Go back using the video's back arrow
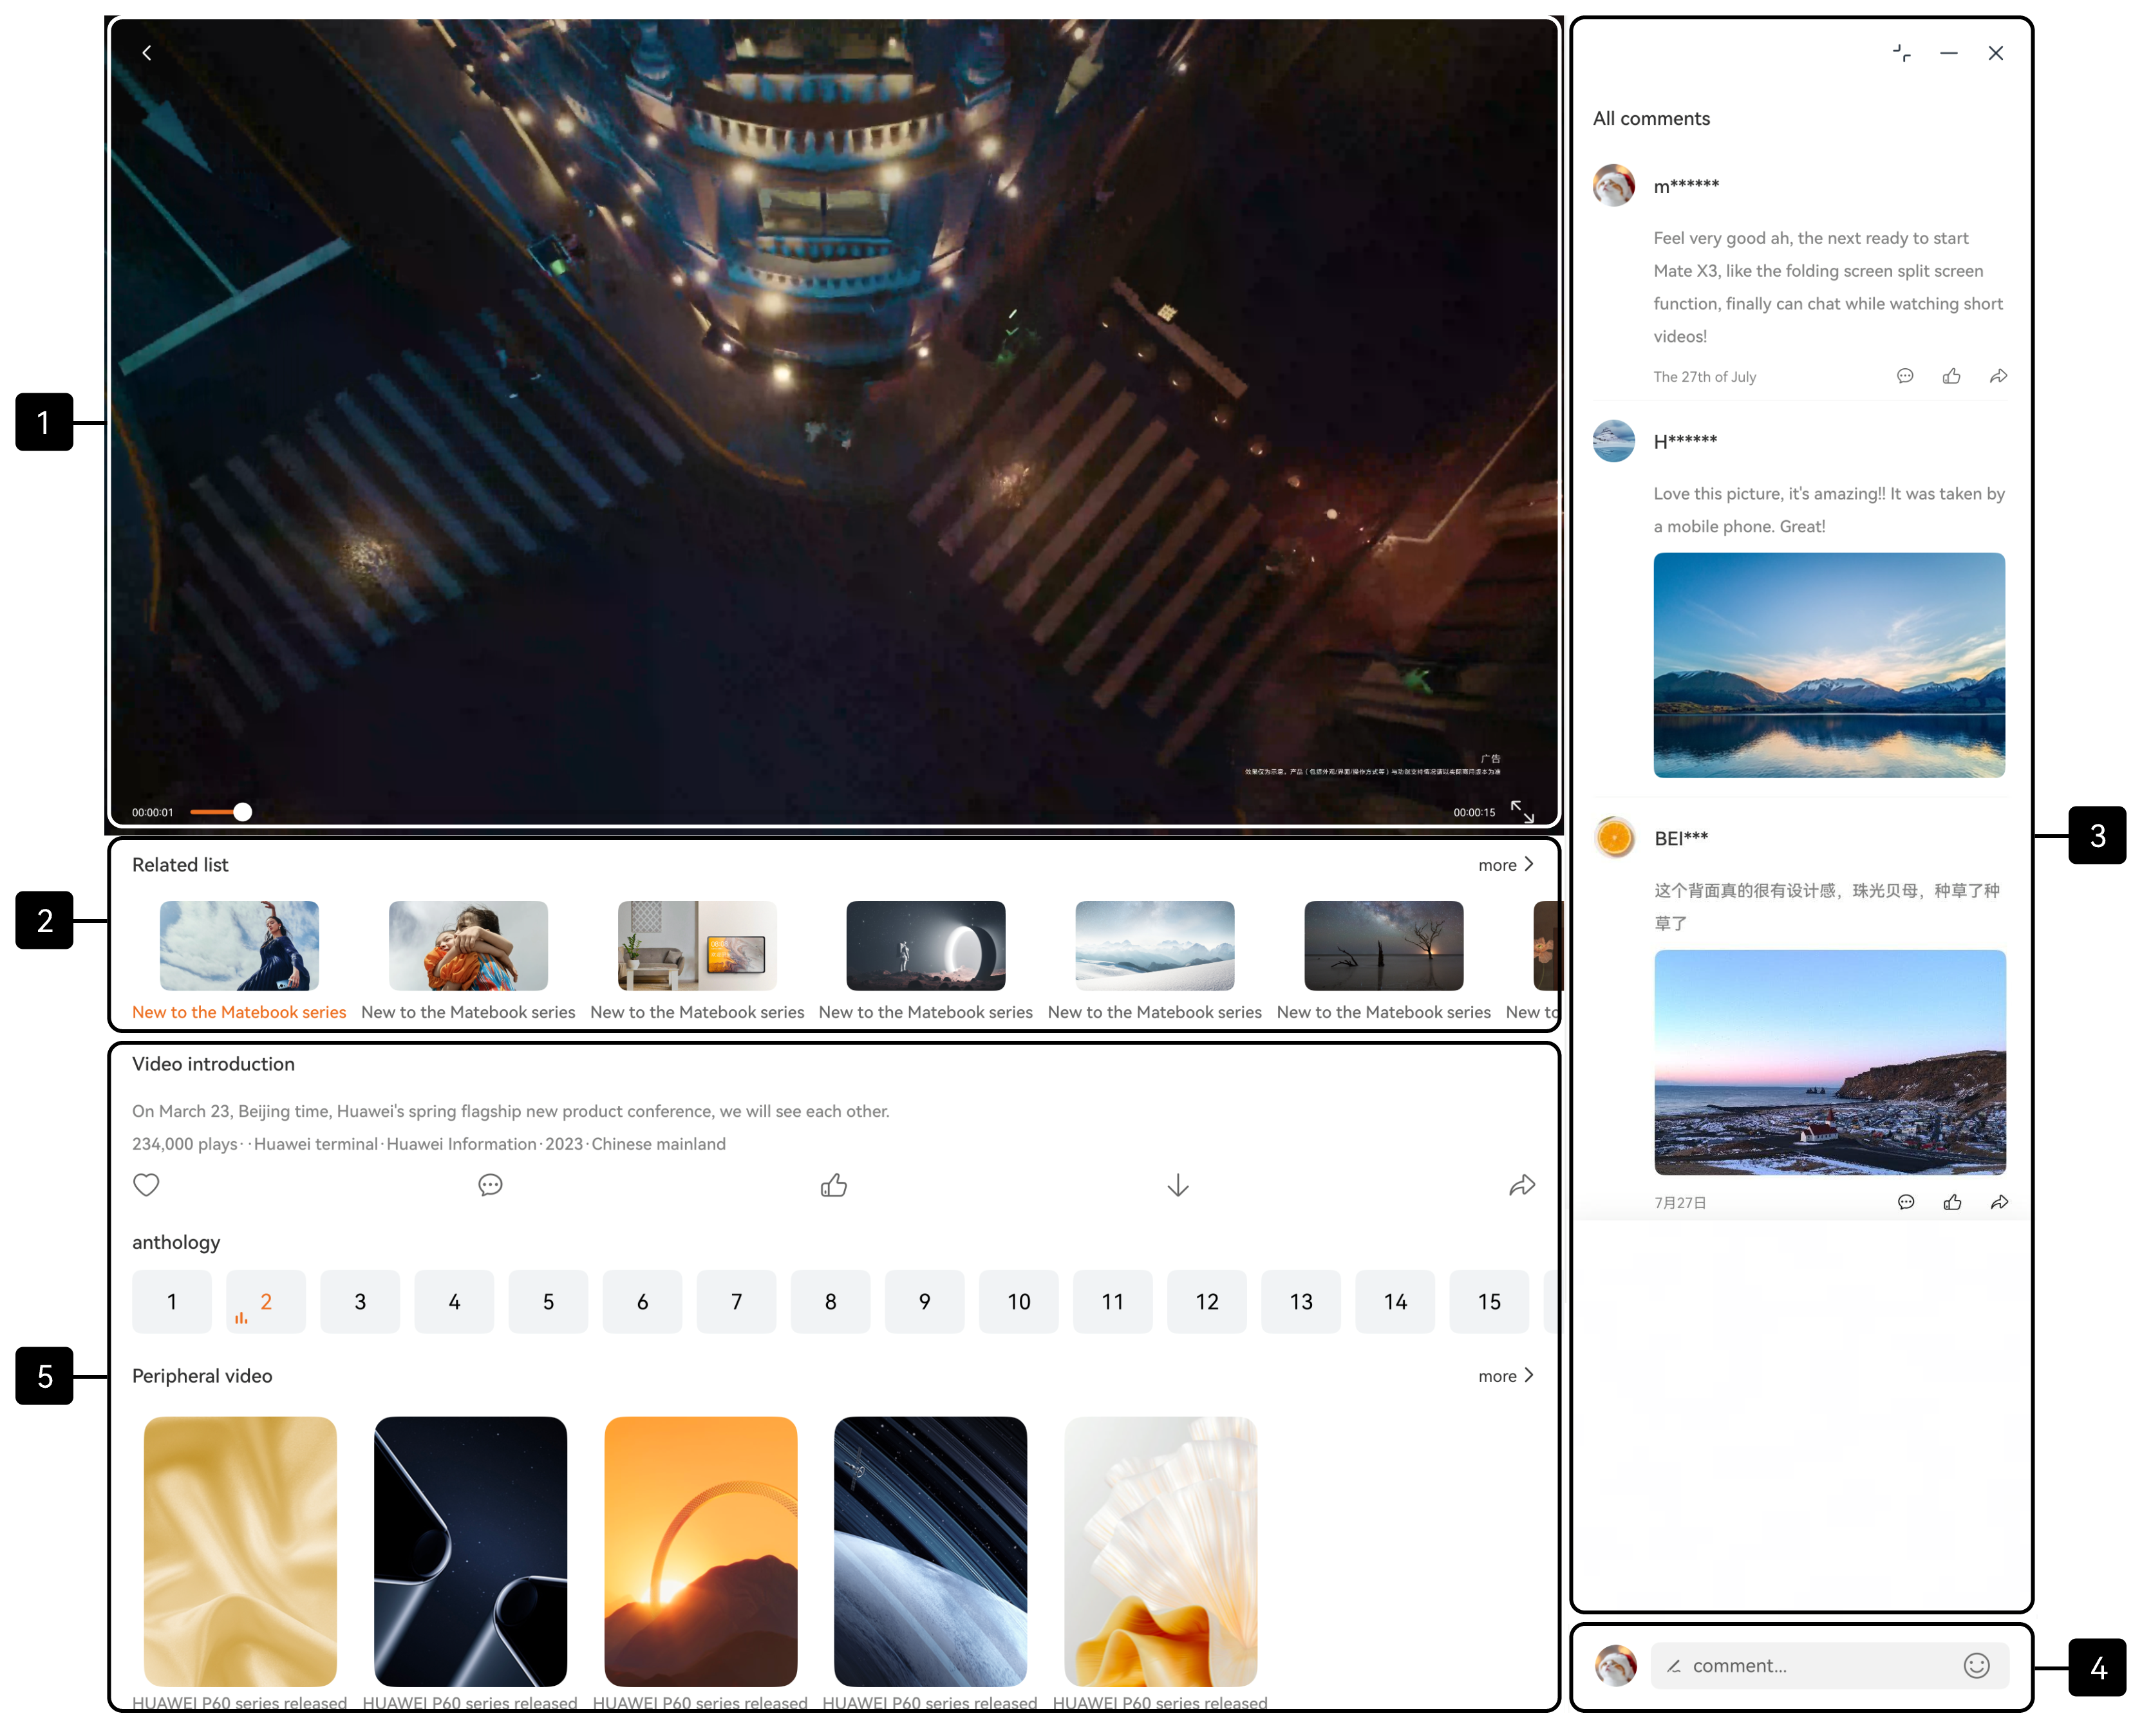This screenshot has width=2142, height=1736. coord(147,53)
